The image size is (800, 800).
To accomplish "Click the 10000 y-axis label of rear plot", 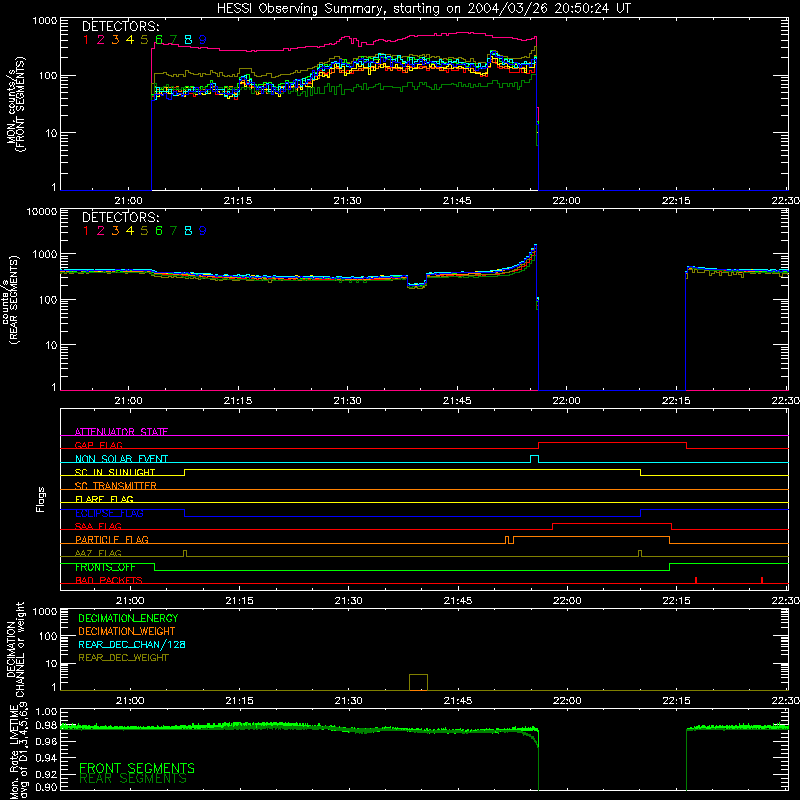I will coord(42,212).
